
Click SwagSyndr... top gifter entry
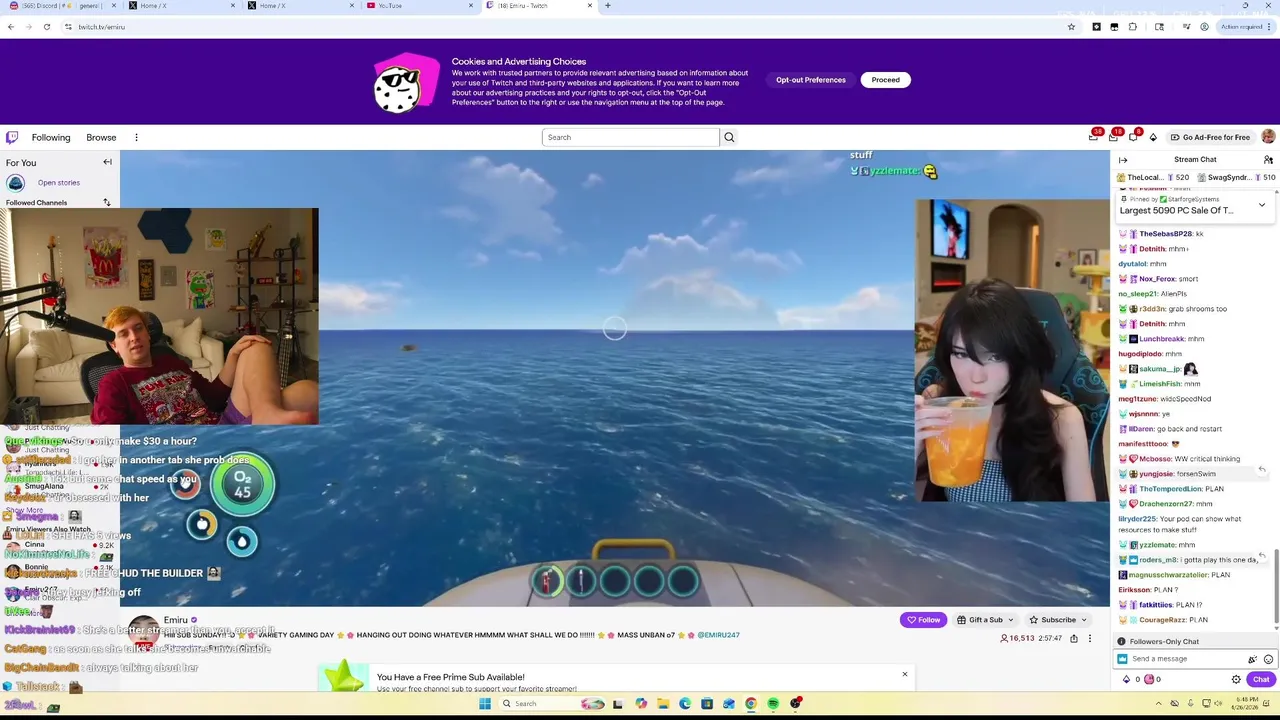(x=1237, y=177)
